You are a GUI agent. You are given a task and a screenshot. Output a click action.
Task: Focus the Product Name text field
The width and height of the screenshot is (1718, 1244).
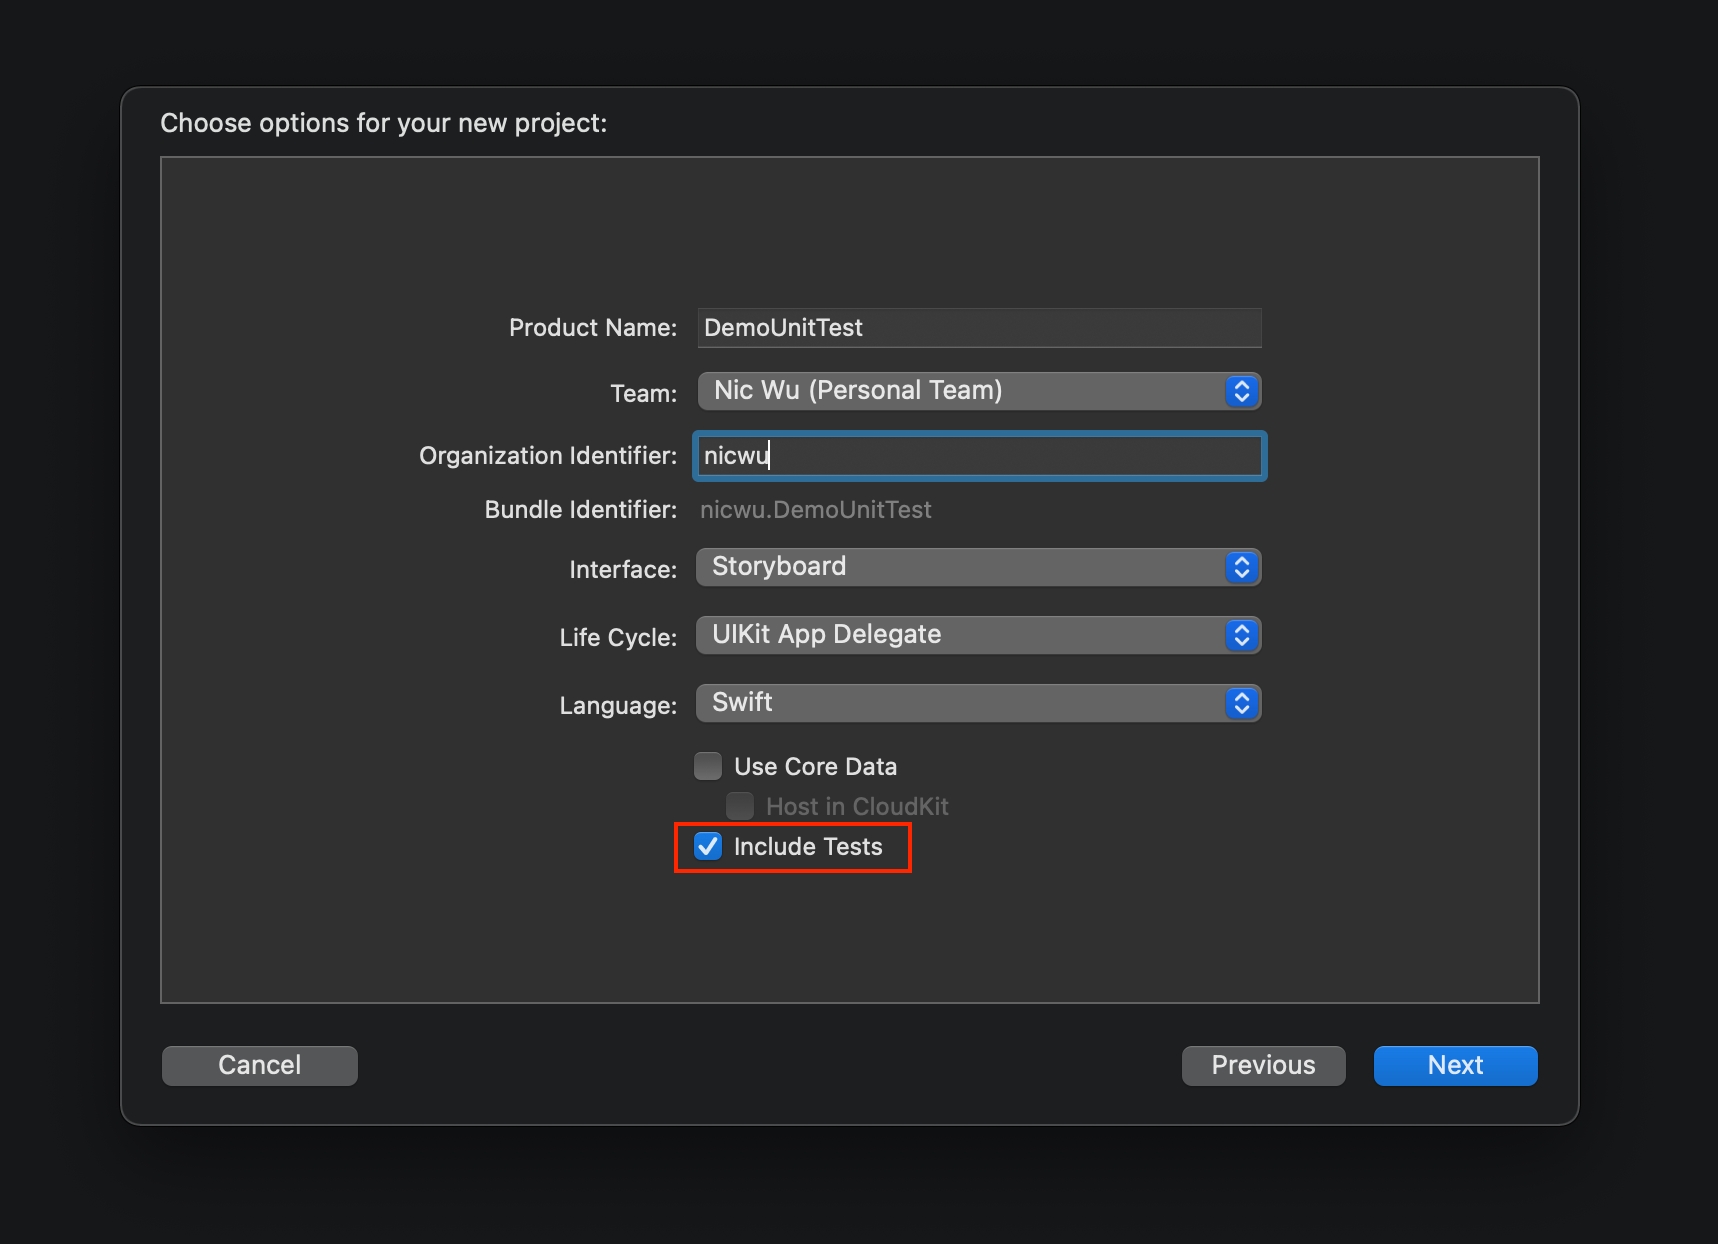(x=978, y=328)
